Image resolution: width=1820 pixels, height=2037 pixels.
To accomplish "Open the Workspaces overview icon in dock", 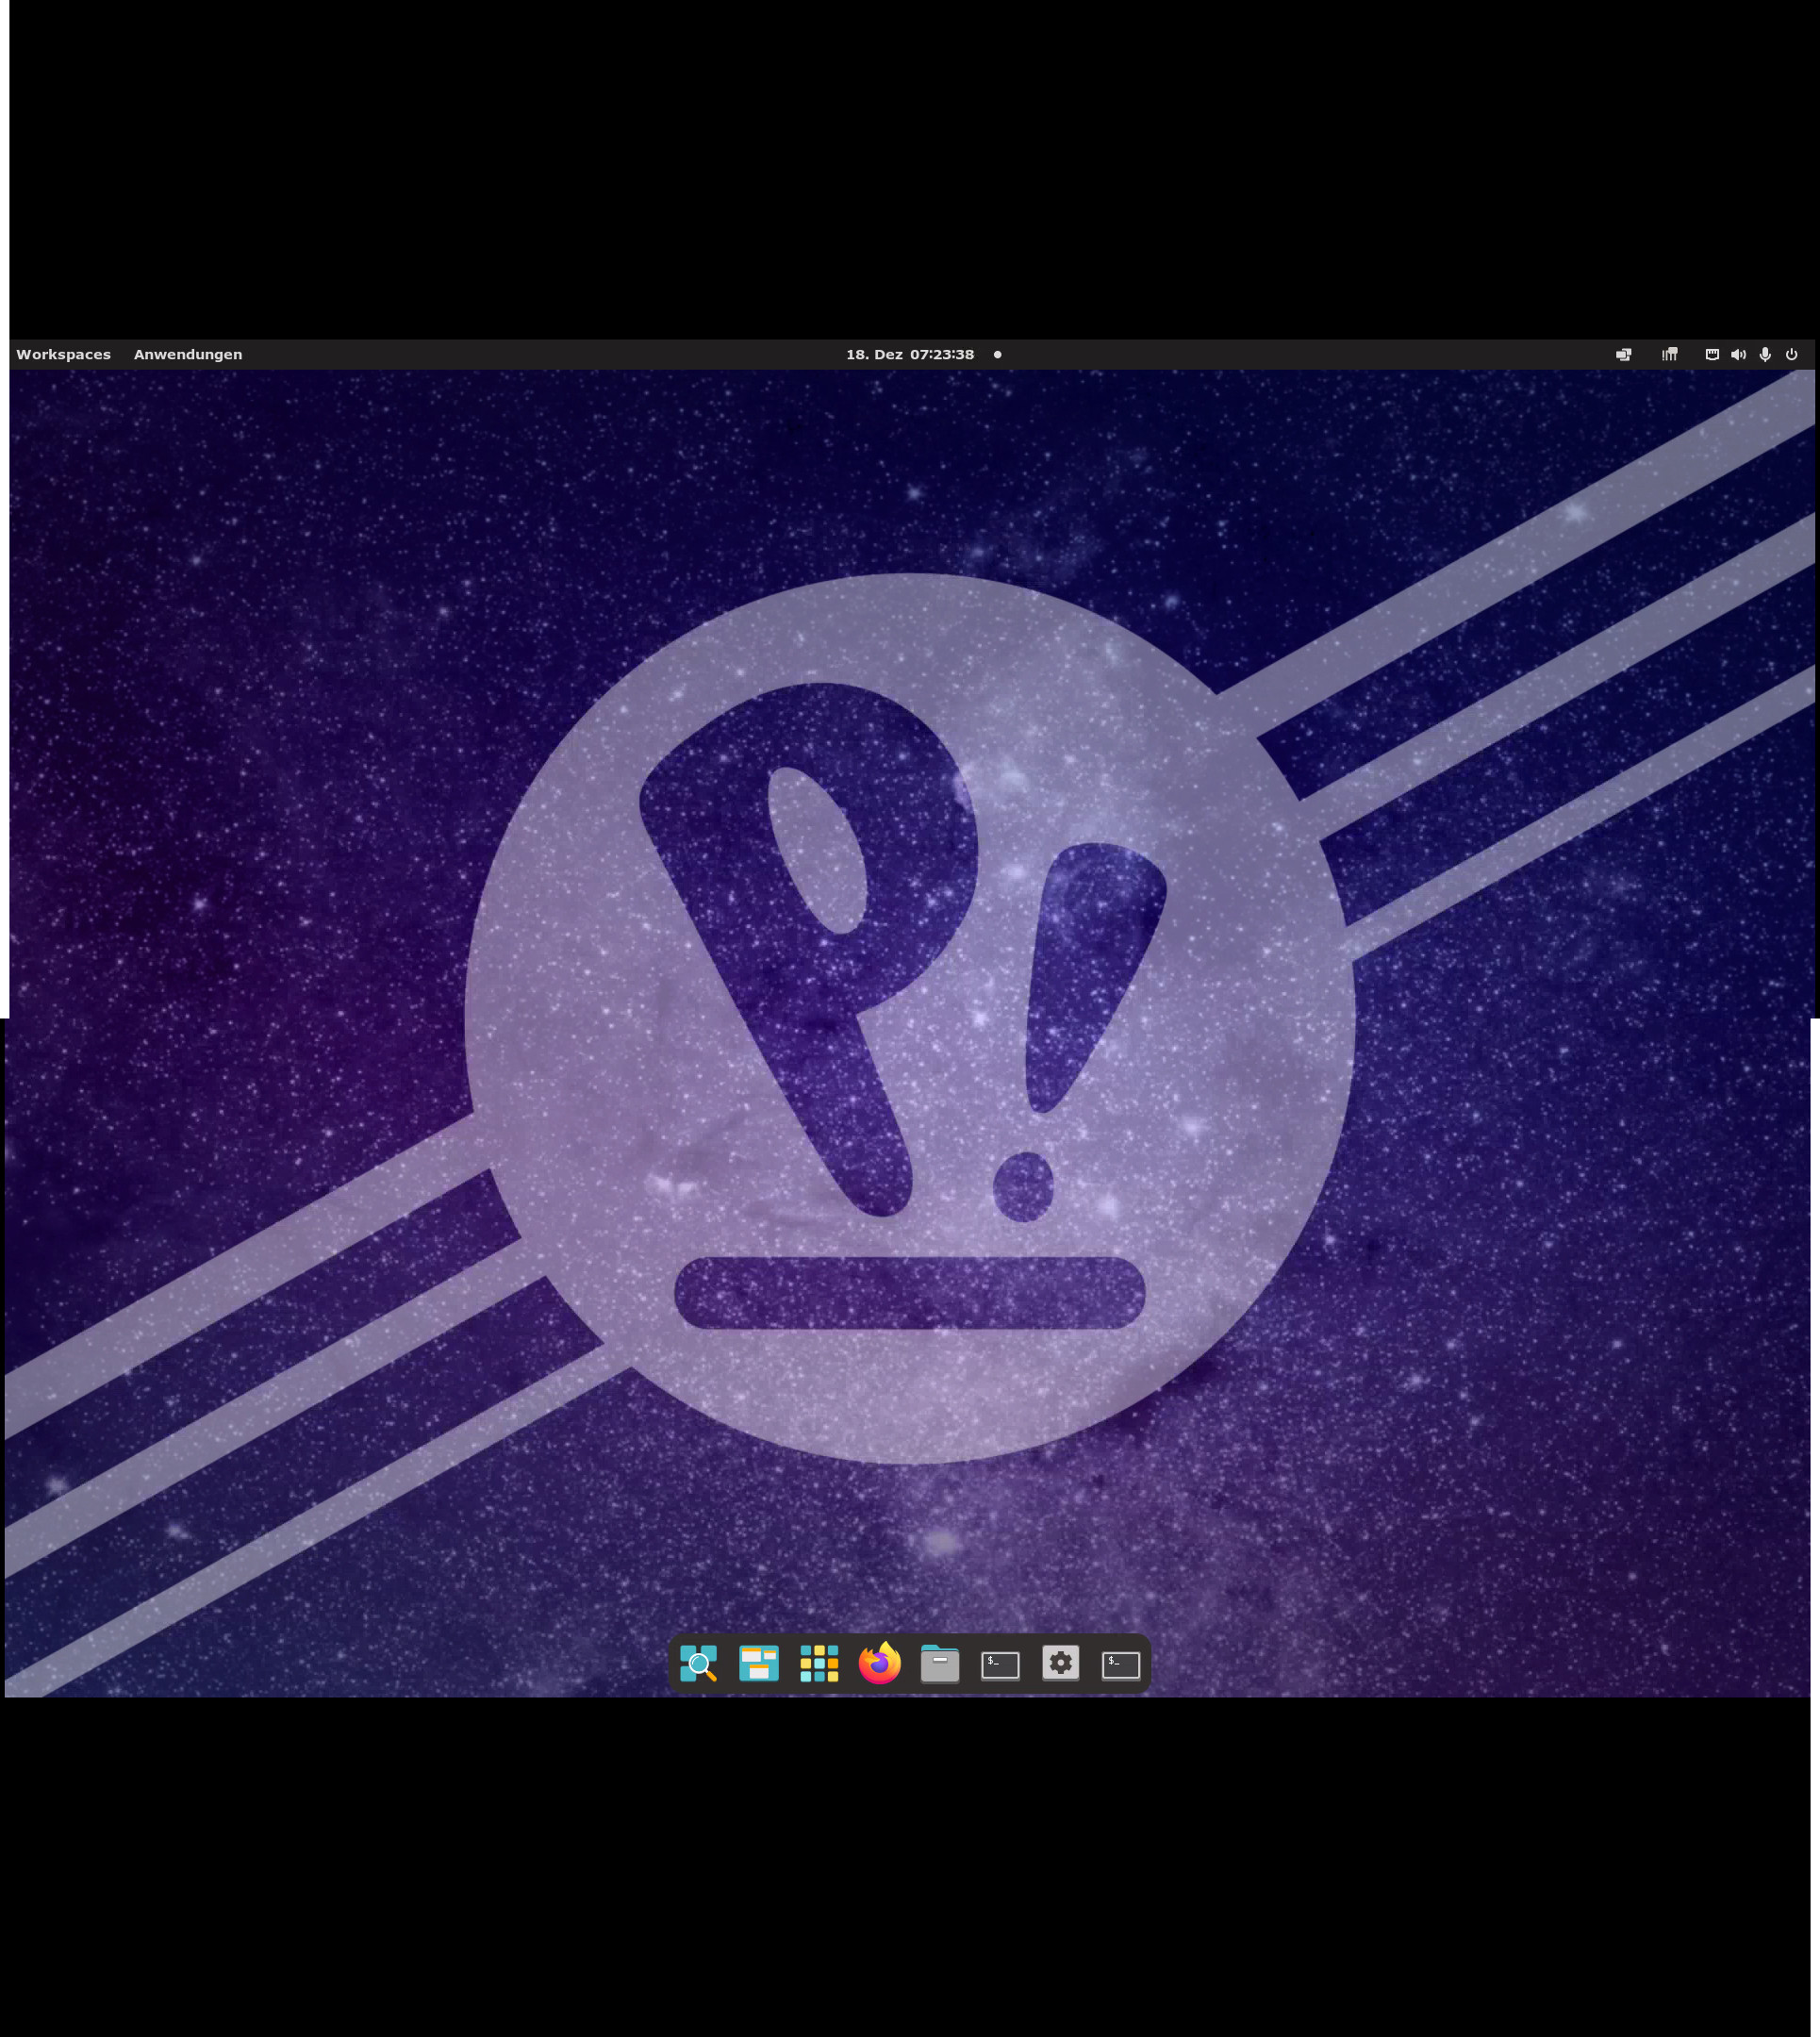I will click(758, 1663).
